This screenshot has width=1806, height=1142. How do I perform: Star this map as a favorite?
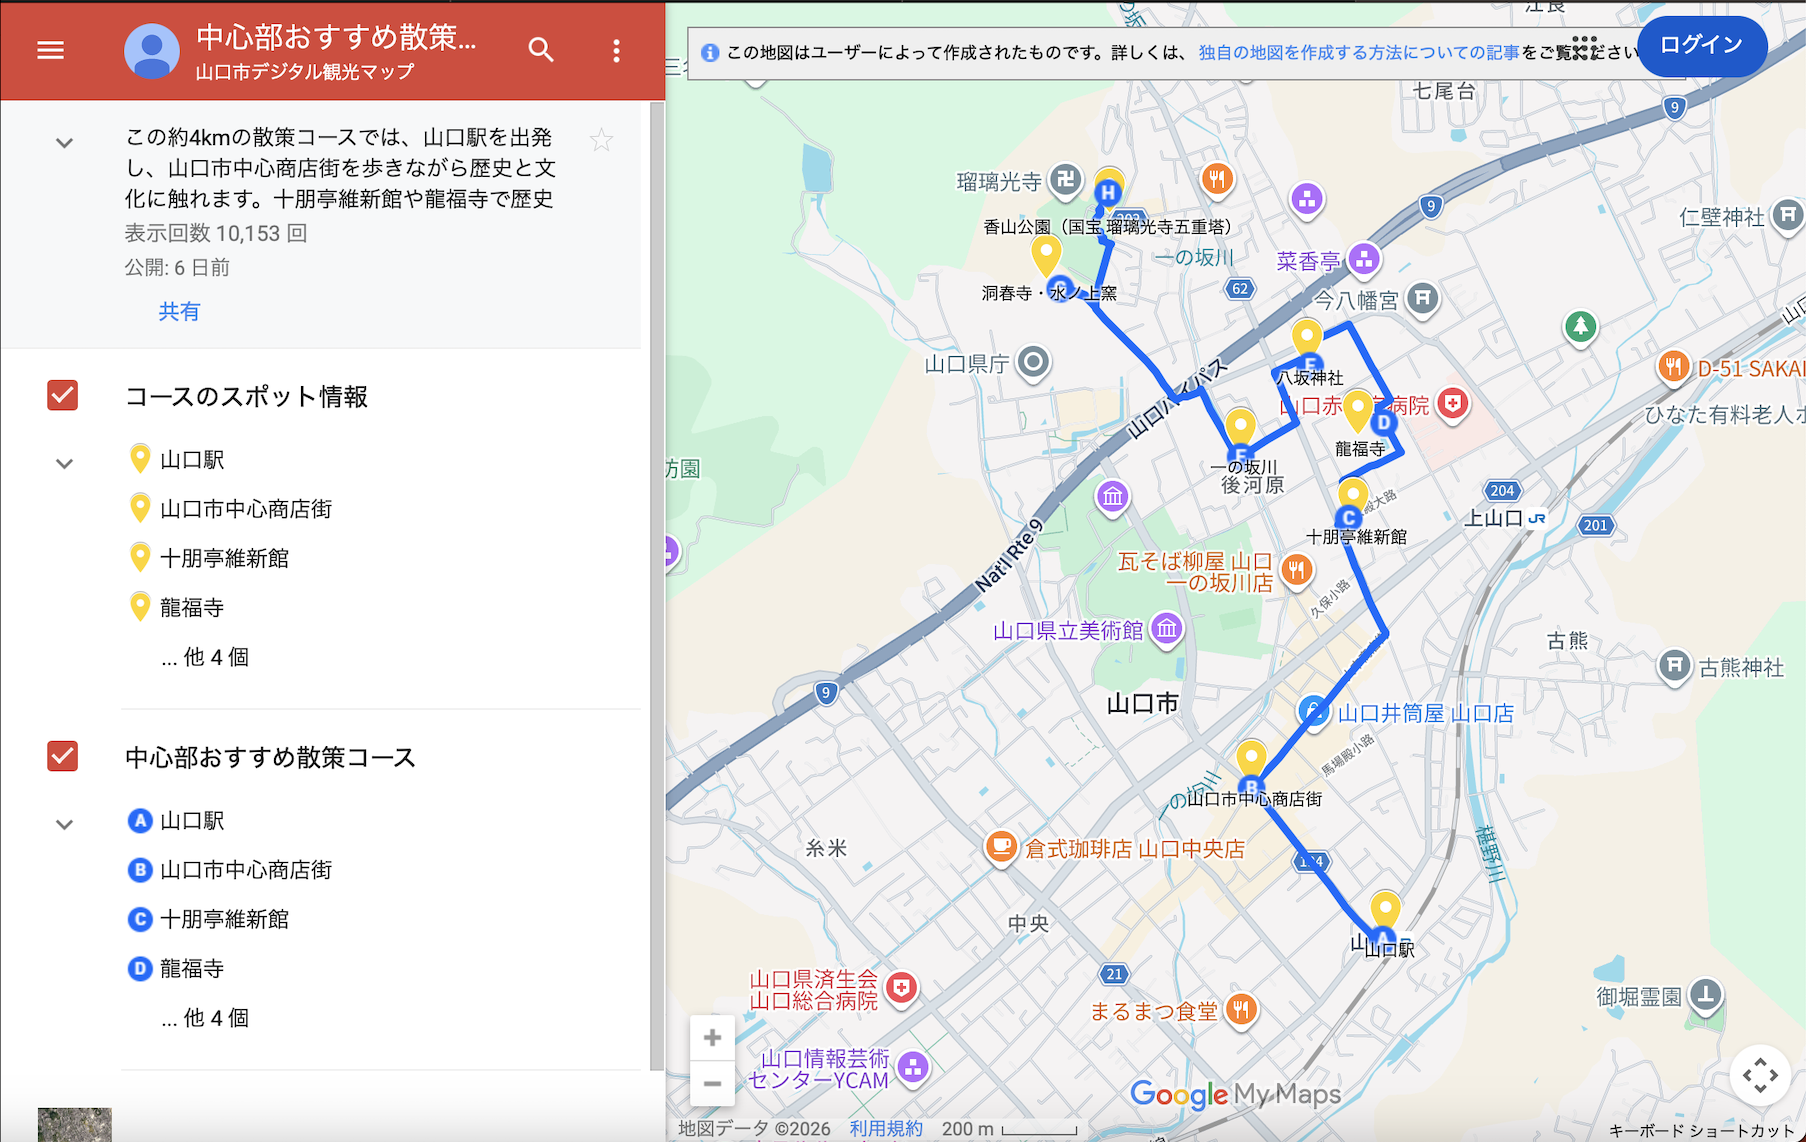point(601,140)
